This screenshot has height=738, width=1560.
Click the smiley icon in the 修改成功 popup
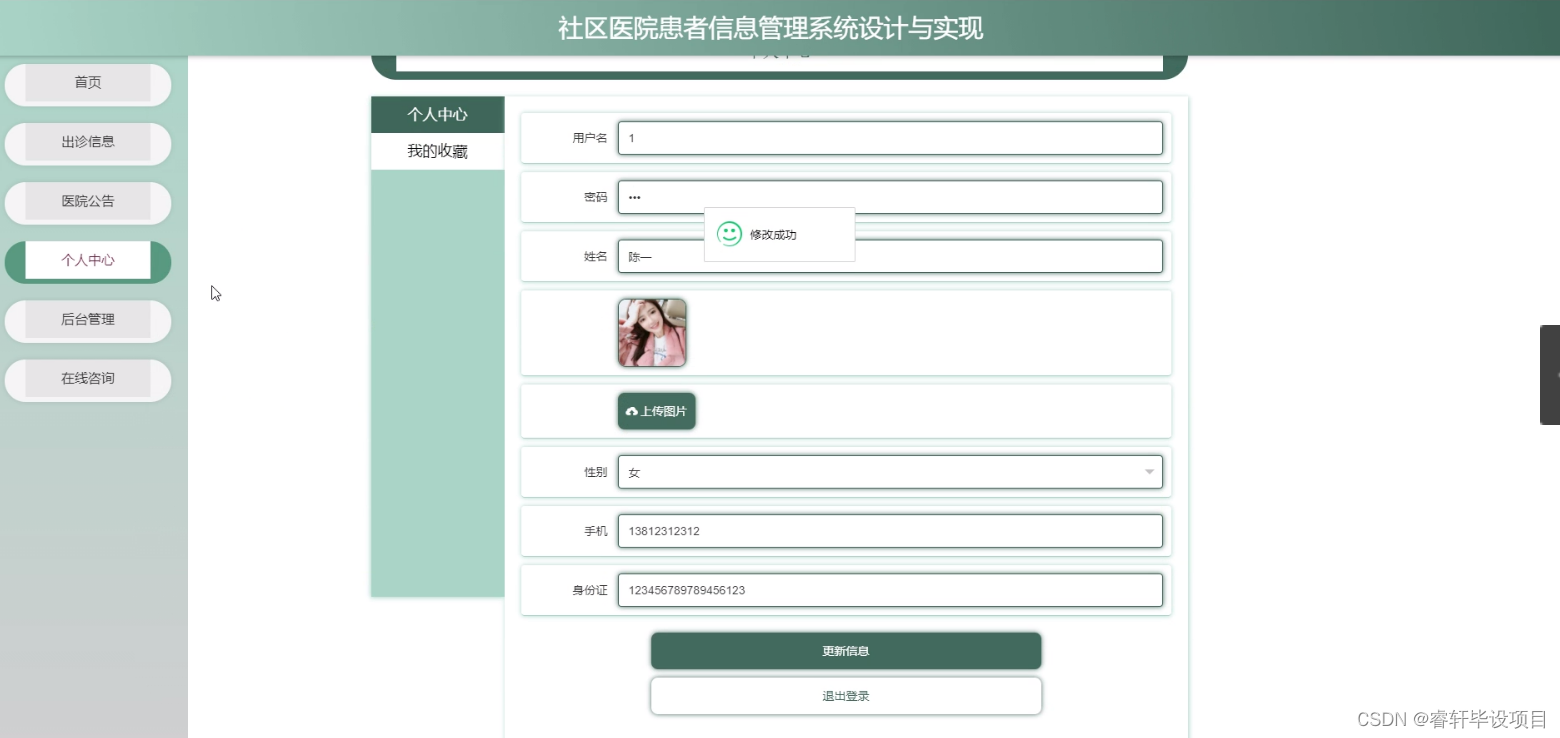[728, 234]
